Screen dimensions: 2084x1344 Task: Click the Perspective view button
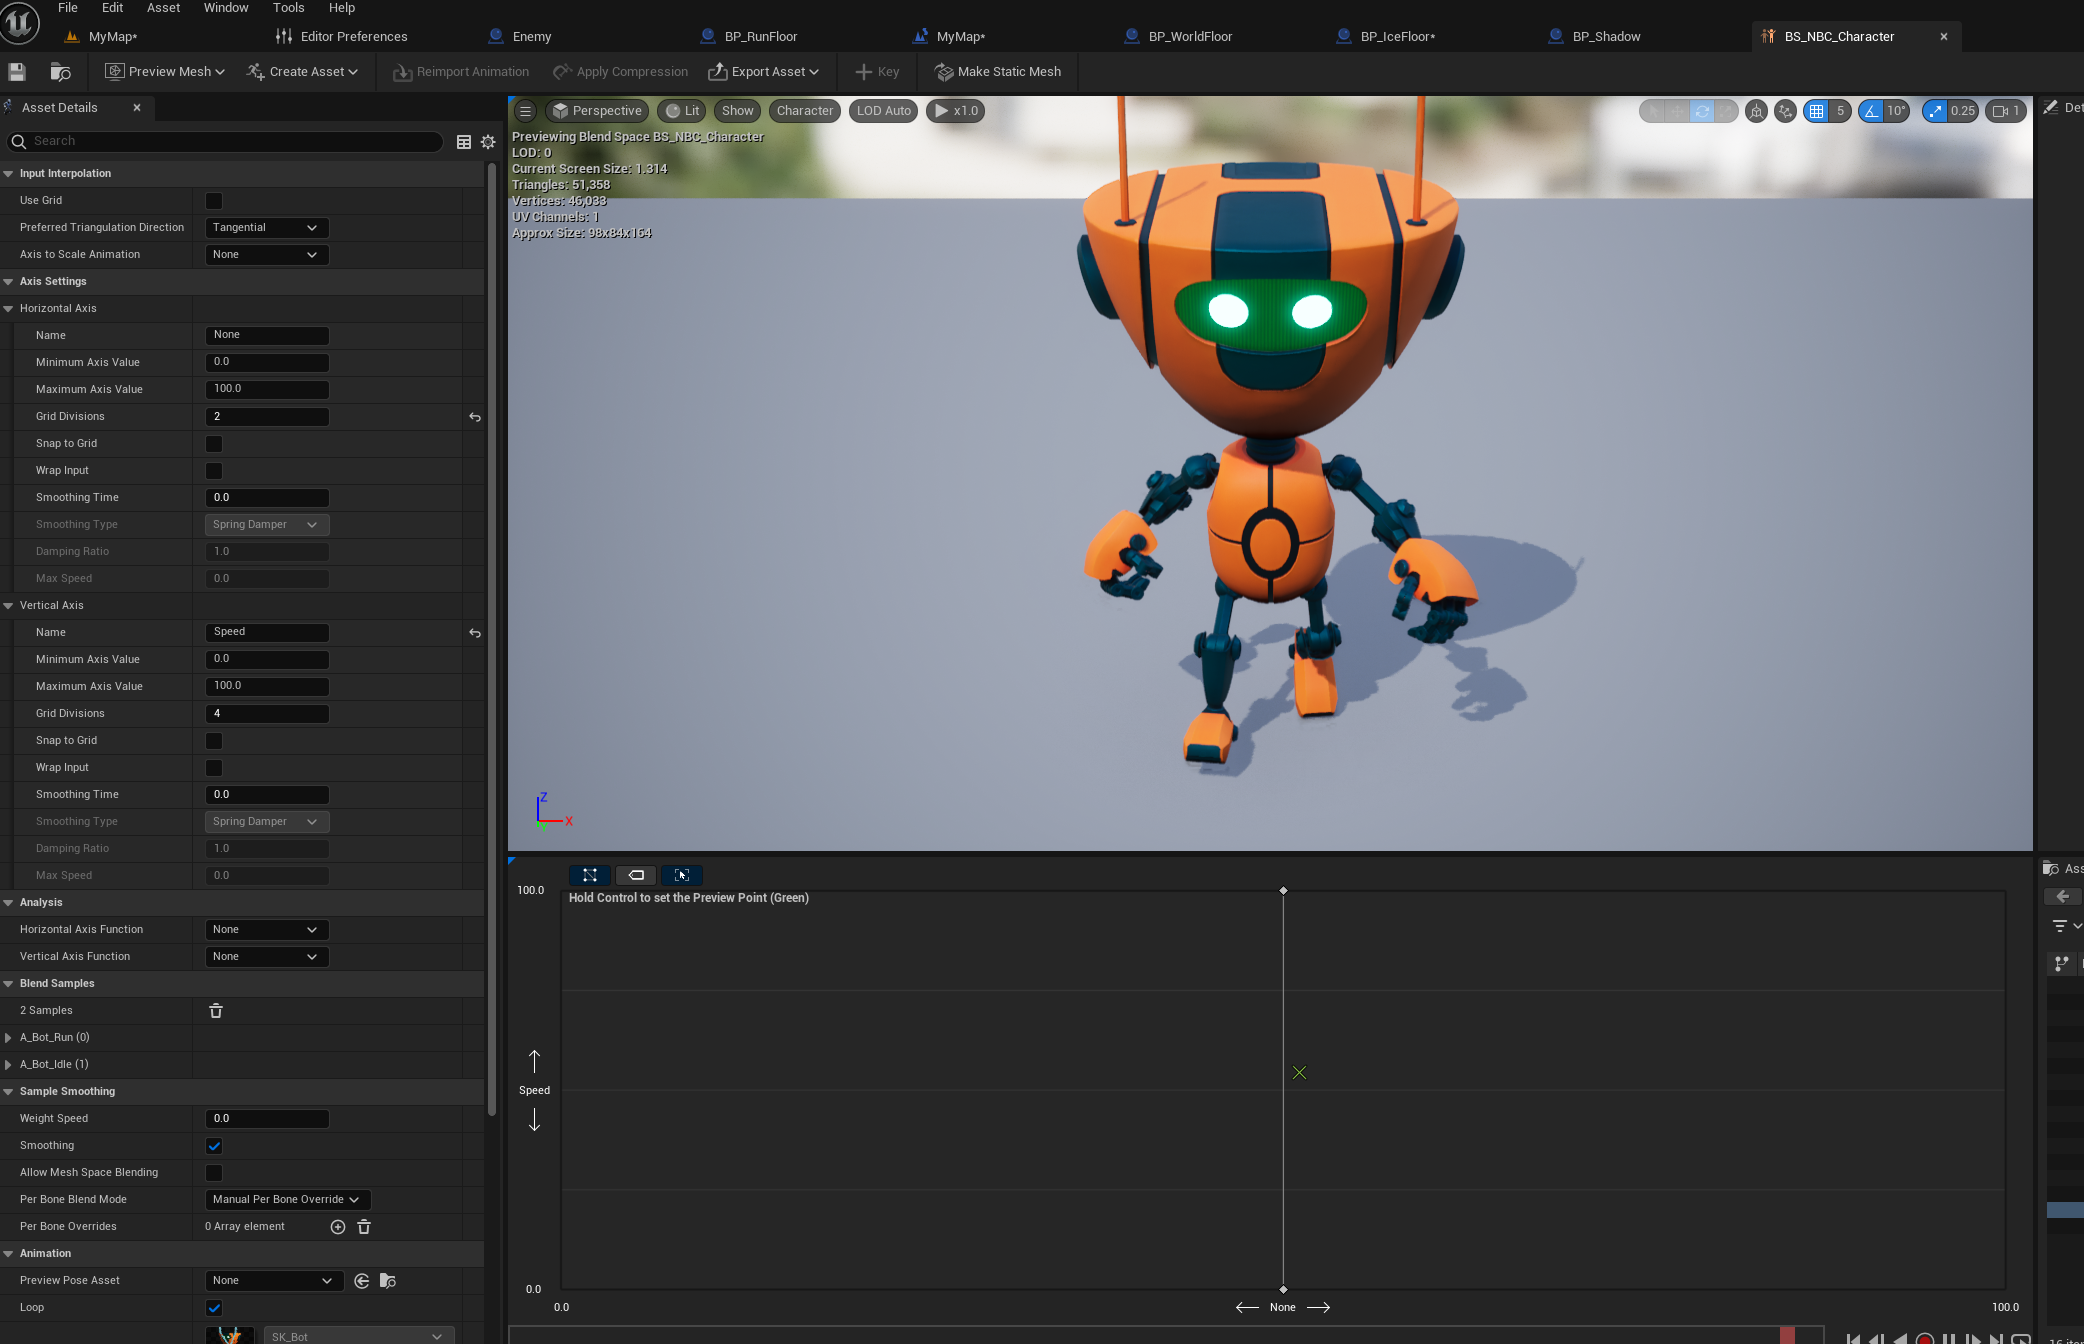click(597, 111)
